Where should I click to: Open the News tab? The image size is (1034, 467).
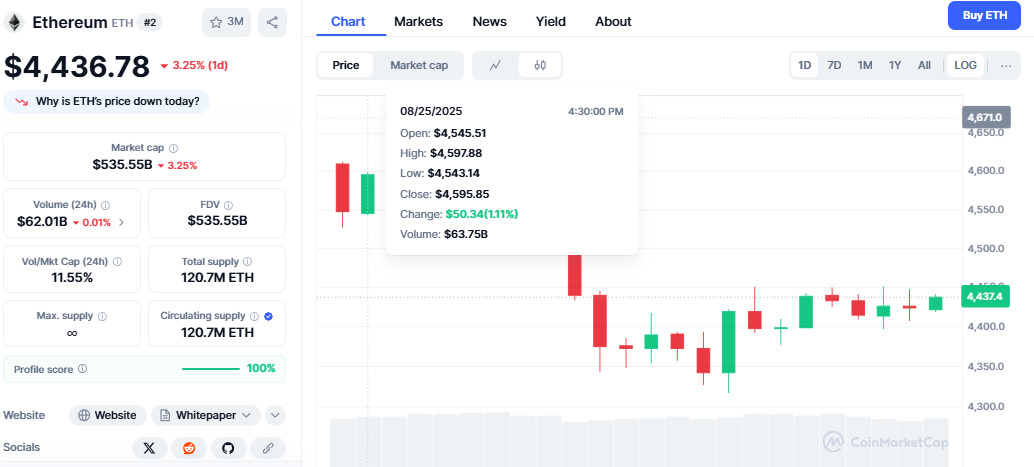pos(489,22)
